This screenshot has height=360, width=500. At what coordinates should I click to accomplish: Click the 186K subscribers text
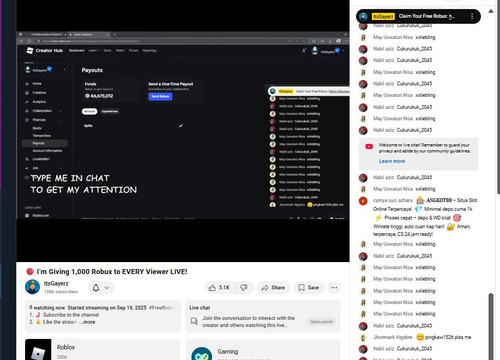point(61,292)
